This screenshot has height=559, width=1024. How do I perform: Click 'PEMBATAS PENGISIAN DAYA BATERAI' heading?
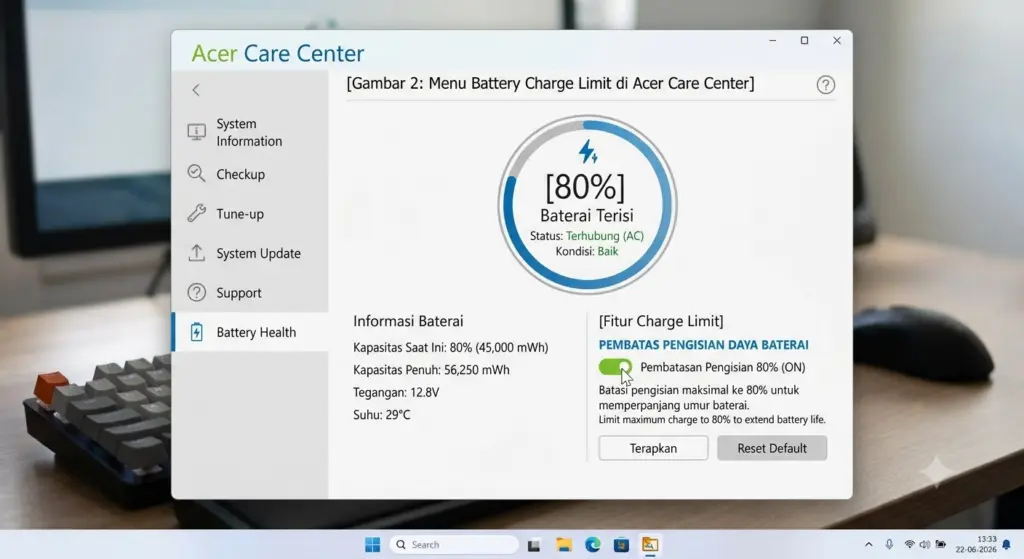703,345
